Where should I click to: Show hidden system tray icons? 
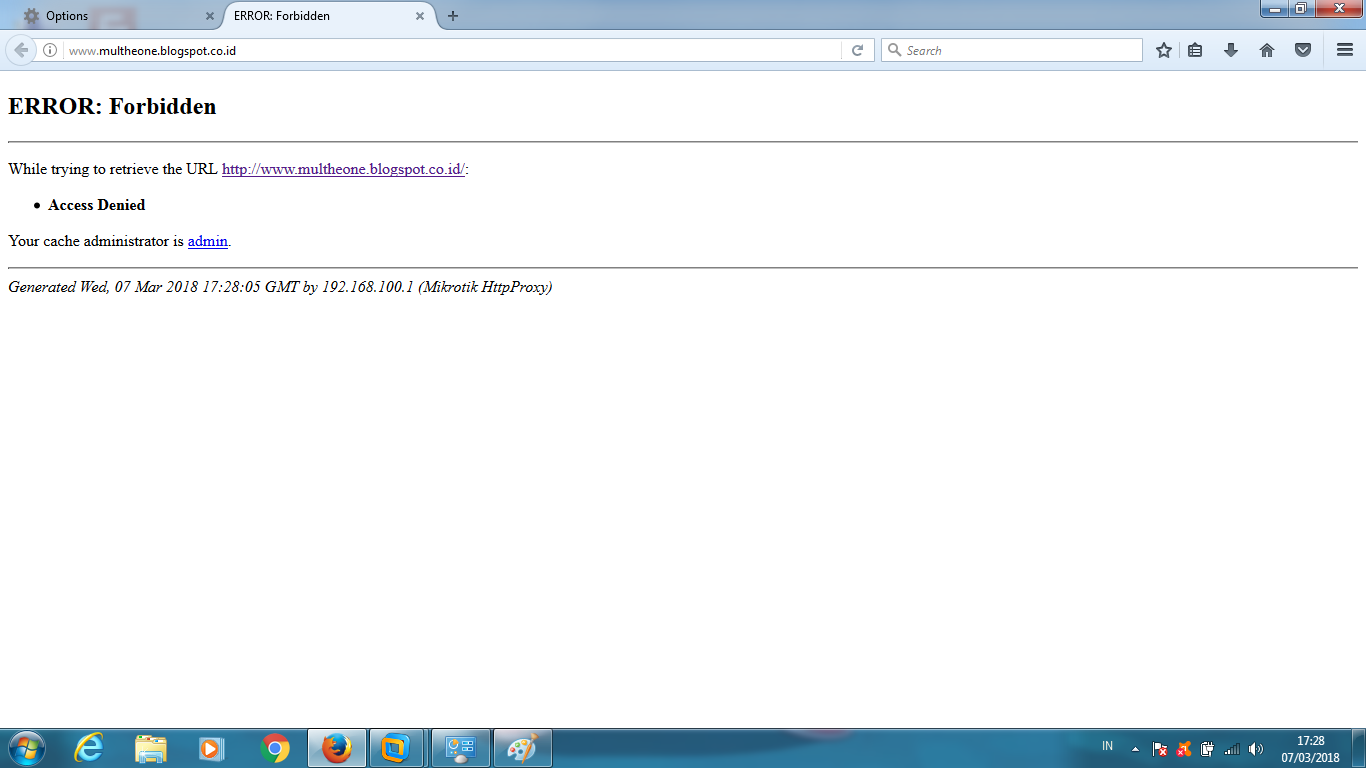coord(1135,749)
